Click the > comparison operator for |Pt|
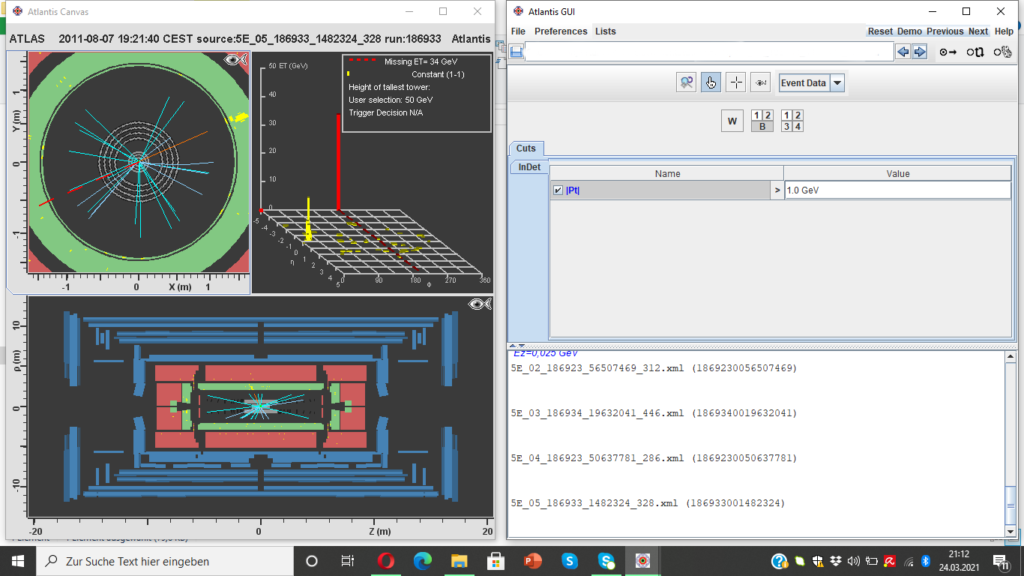 (777, 190)
